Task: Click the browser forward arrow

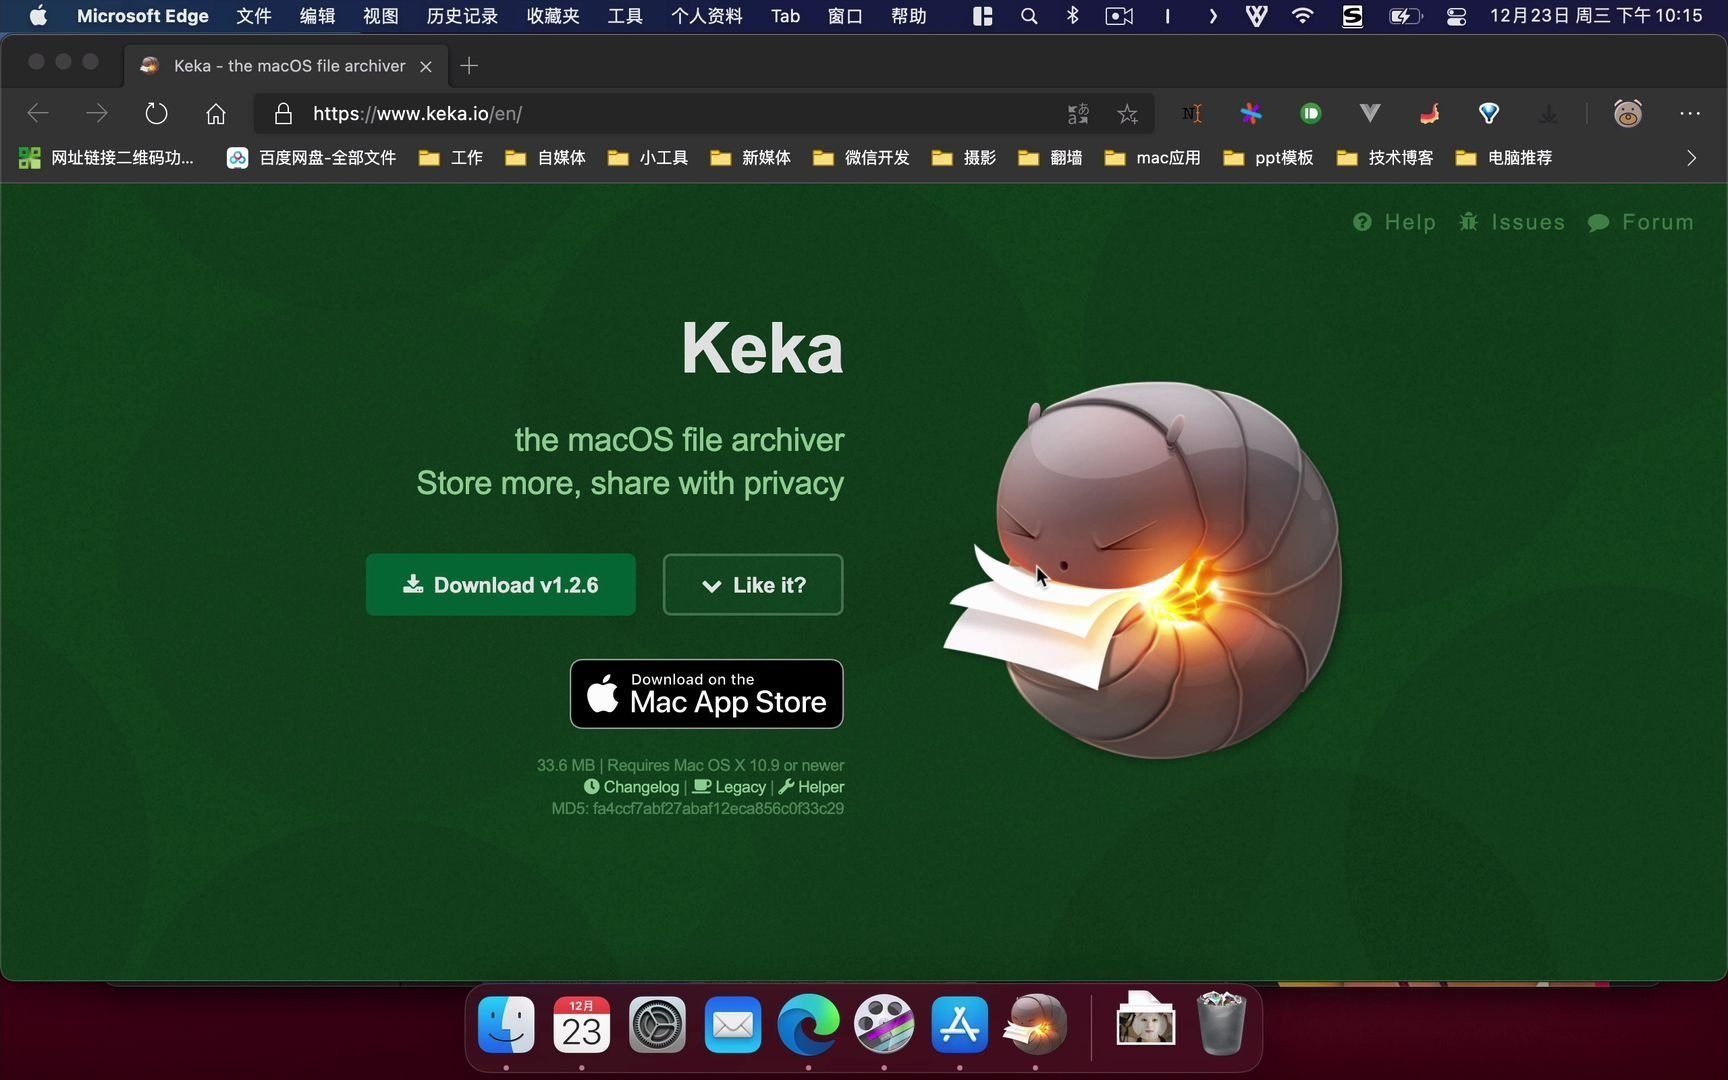Action: [x=97, y=113]
